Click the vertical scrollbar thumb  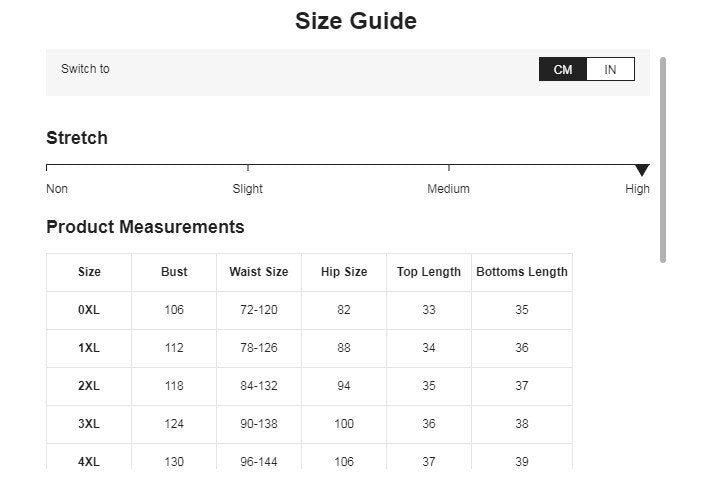(x=663, y=160)
